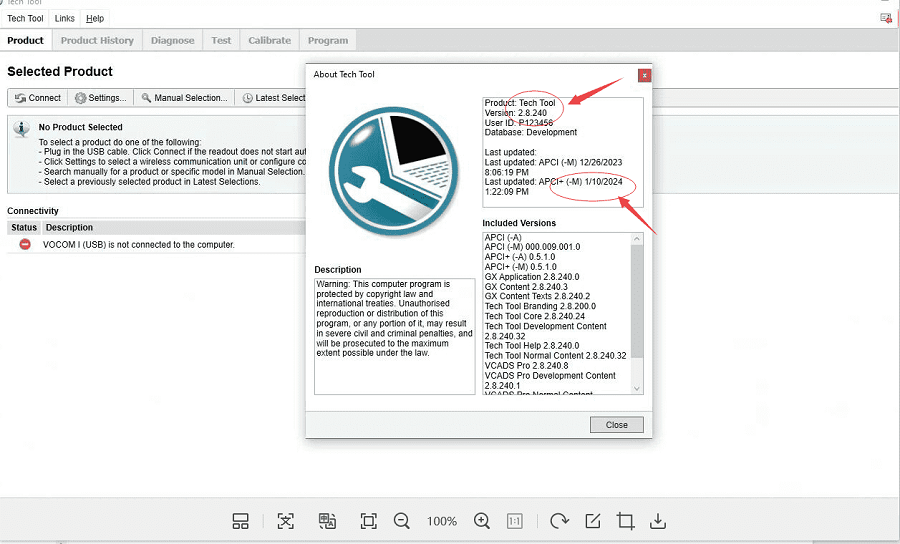
Task: Click the notification icon at top right
Action: click(886, 18)
